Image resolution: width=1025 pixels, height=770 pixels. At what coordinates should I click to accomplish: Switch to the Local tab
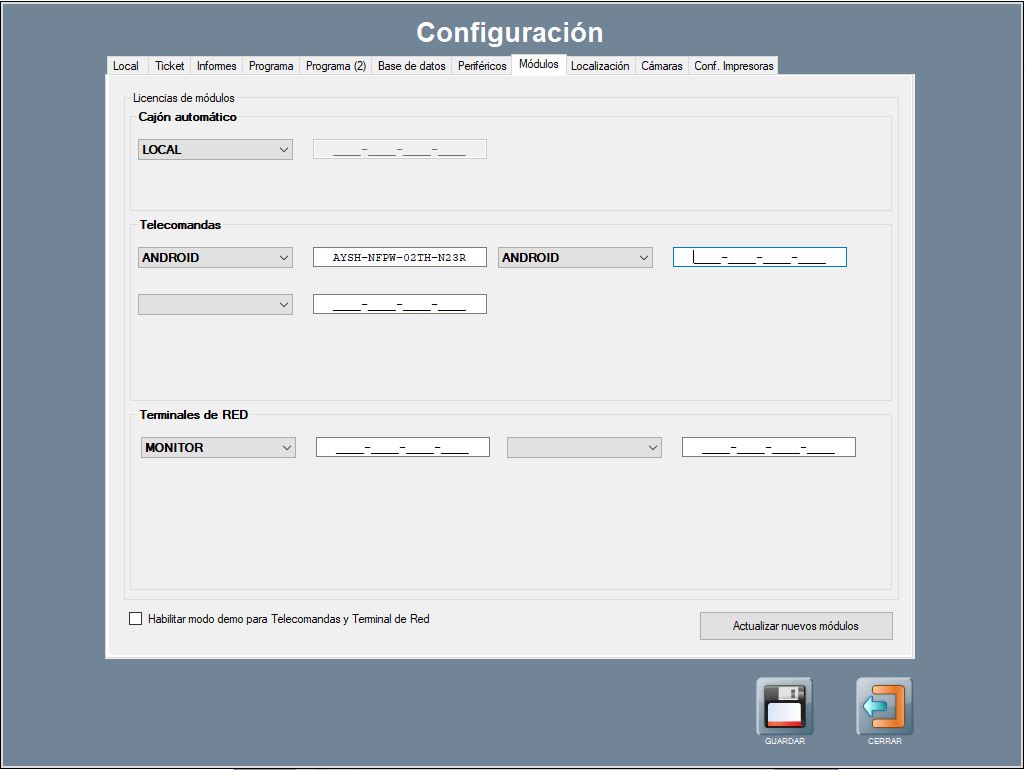coord(126,66)
